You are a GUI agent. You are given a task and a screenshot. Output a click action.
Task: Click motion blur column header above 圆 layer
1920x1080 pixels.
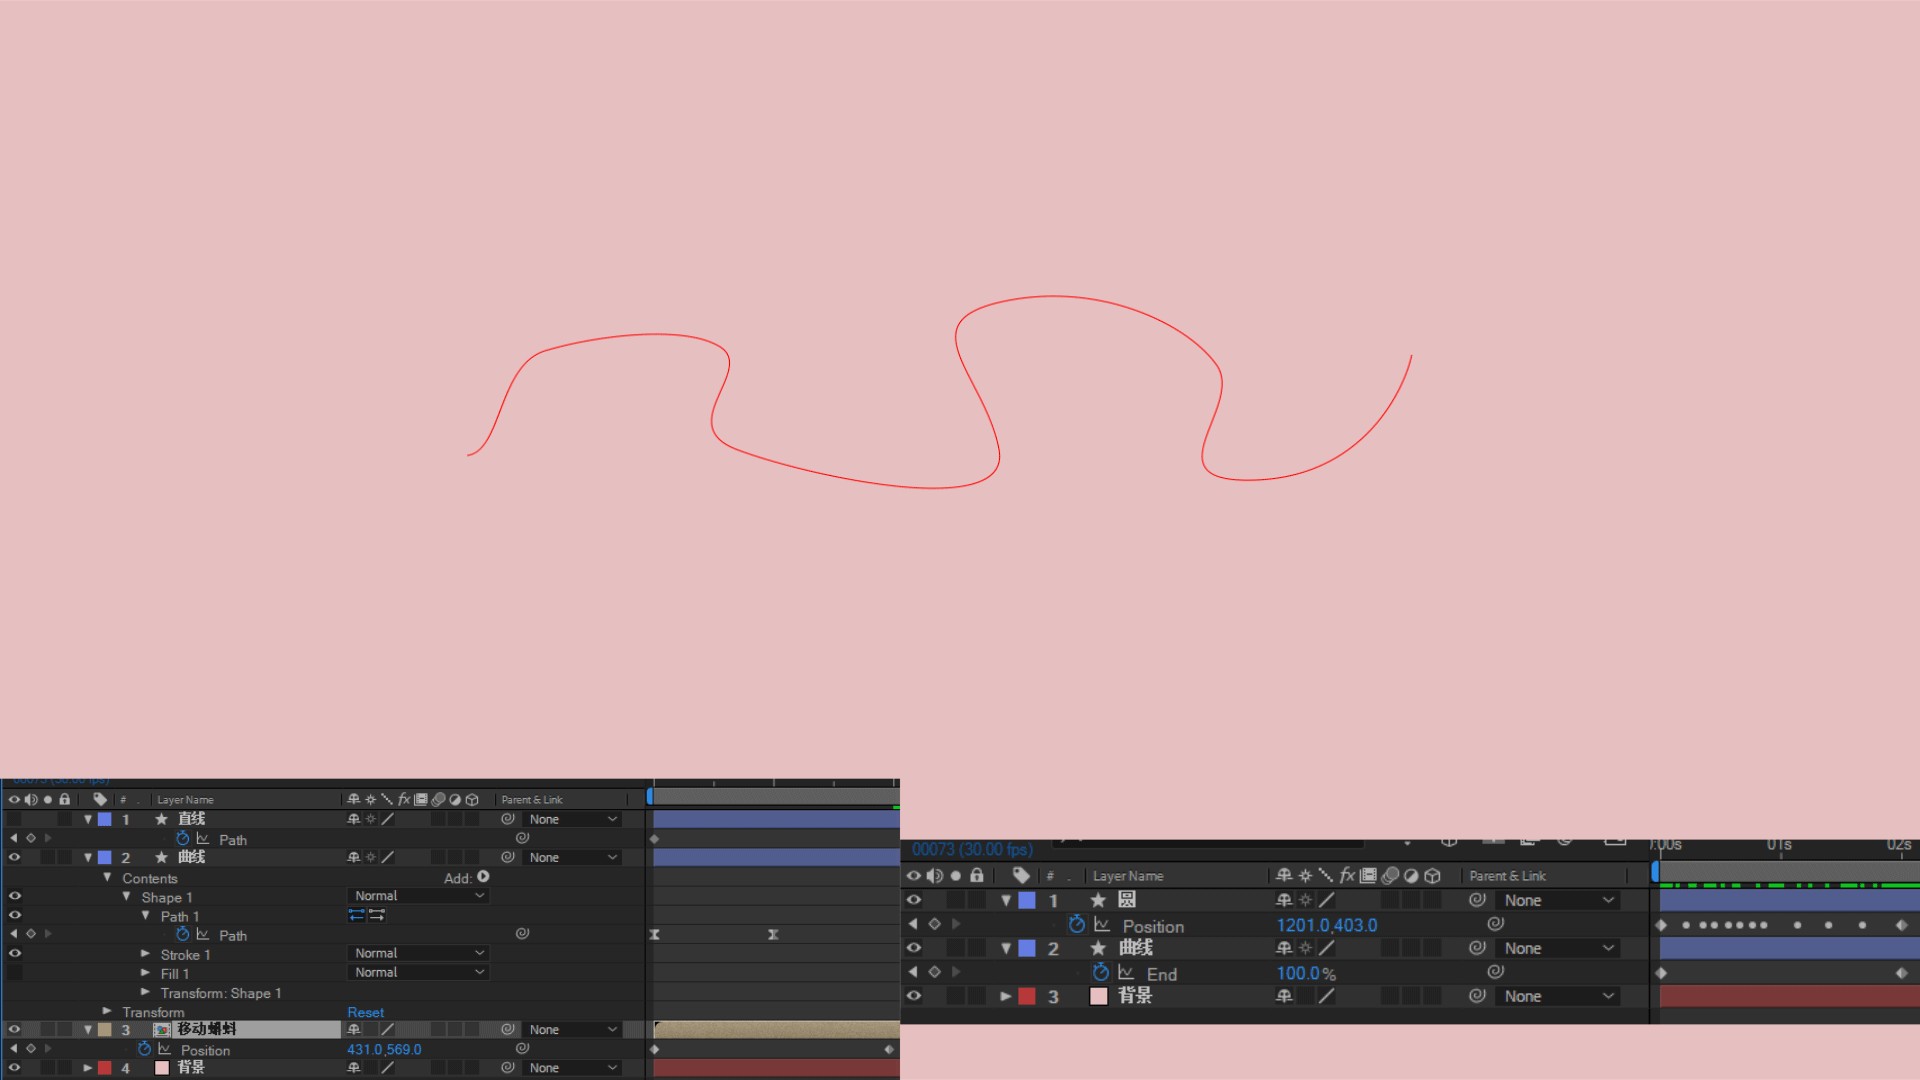pos(1390,875)
